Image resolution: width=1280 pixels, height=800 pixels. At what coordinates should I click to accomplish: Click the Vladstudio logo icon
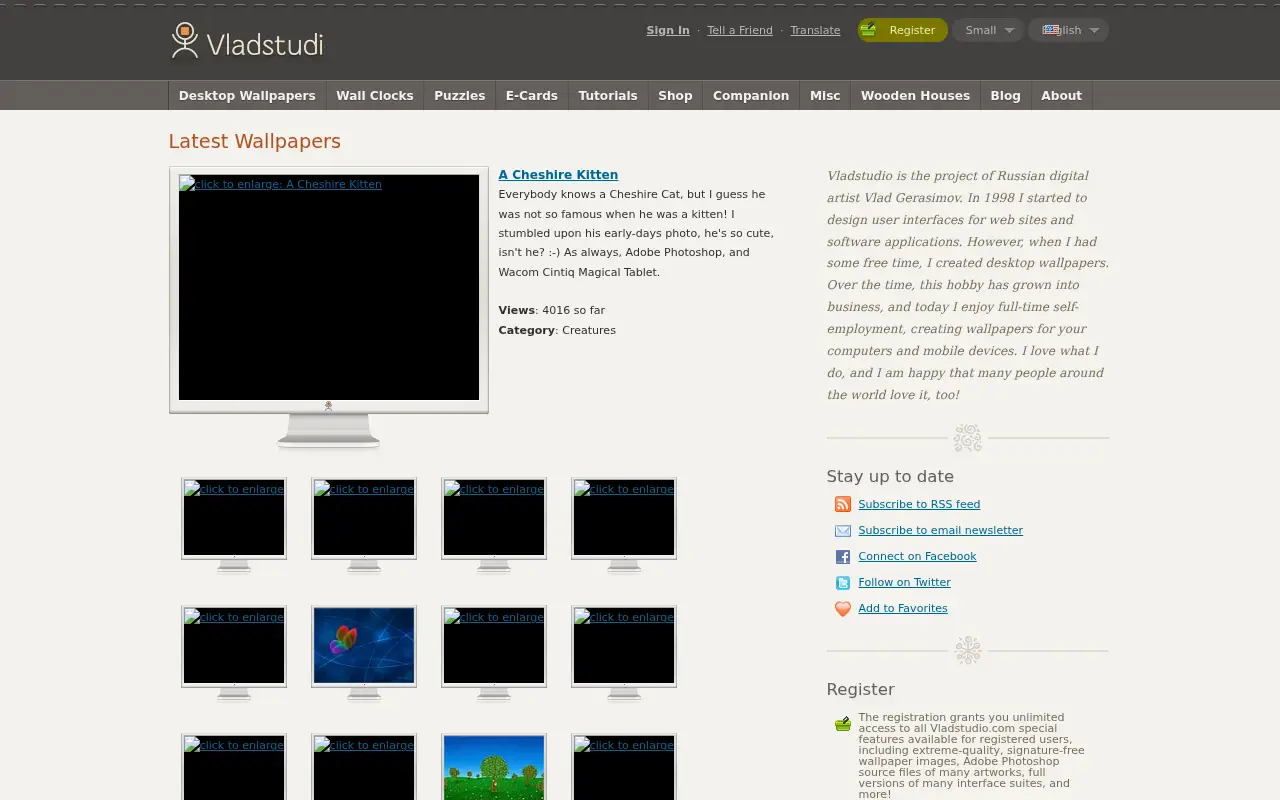[x=185, y=41]
